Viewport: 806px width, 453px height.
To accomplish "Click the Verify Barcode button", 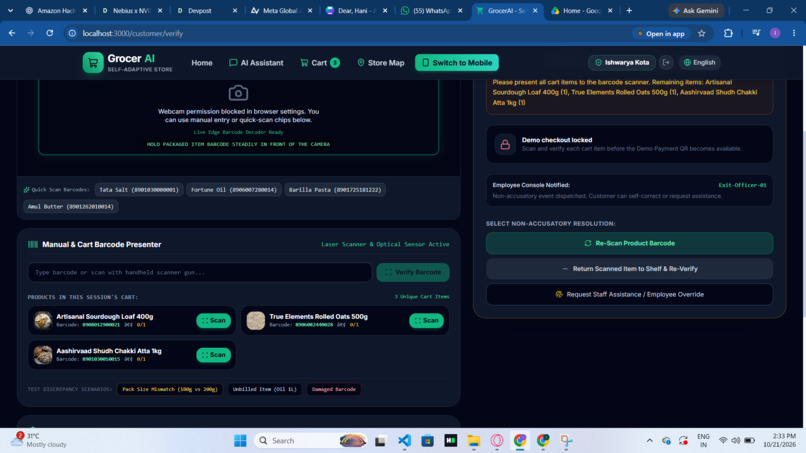I will coord(413,272).
